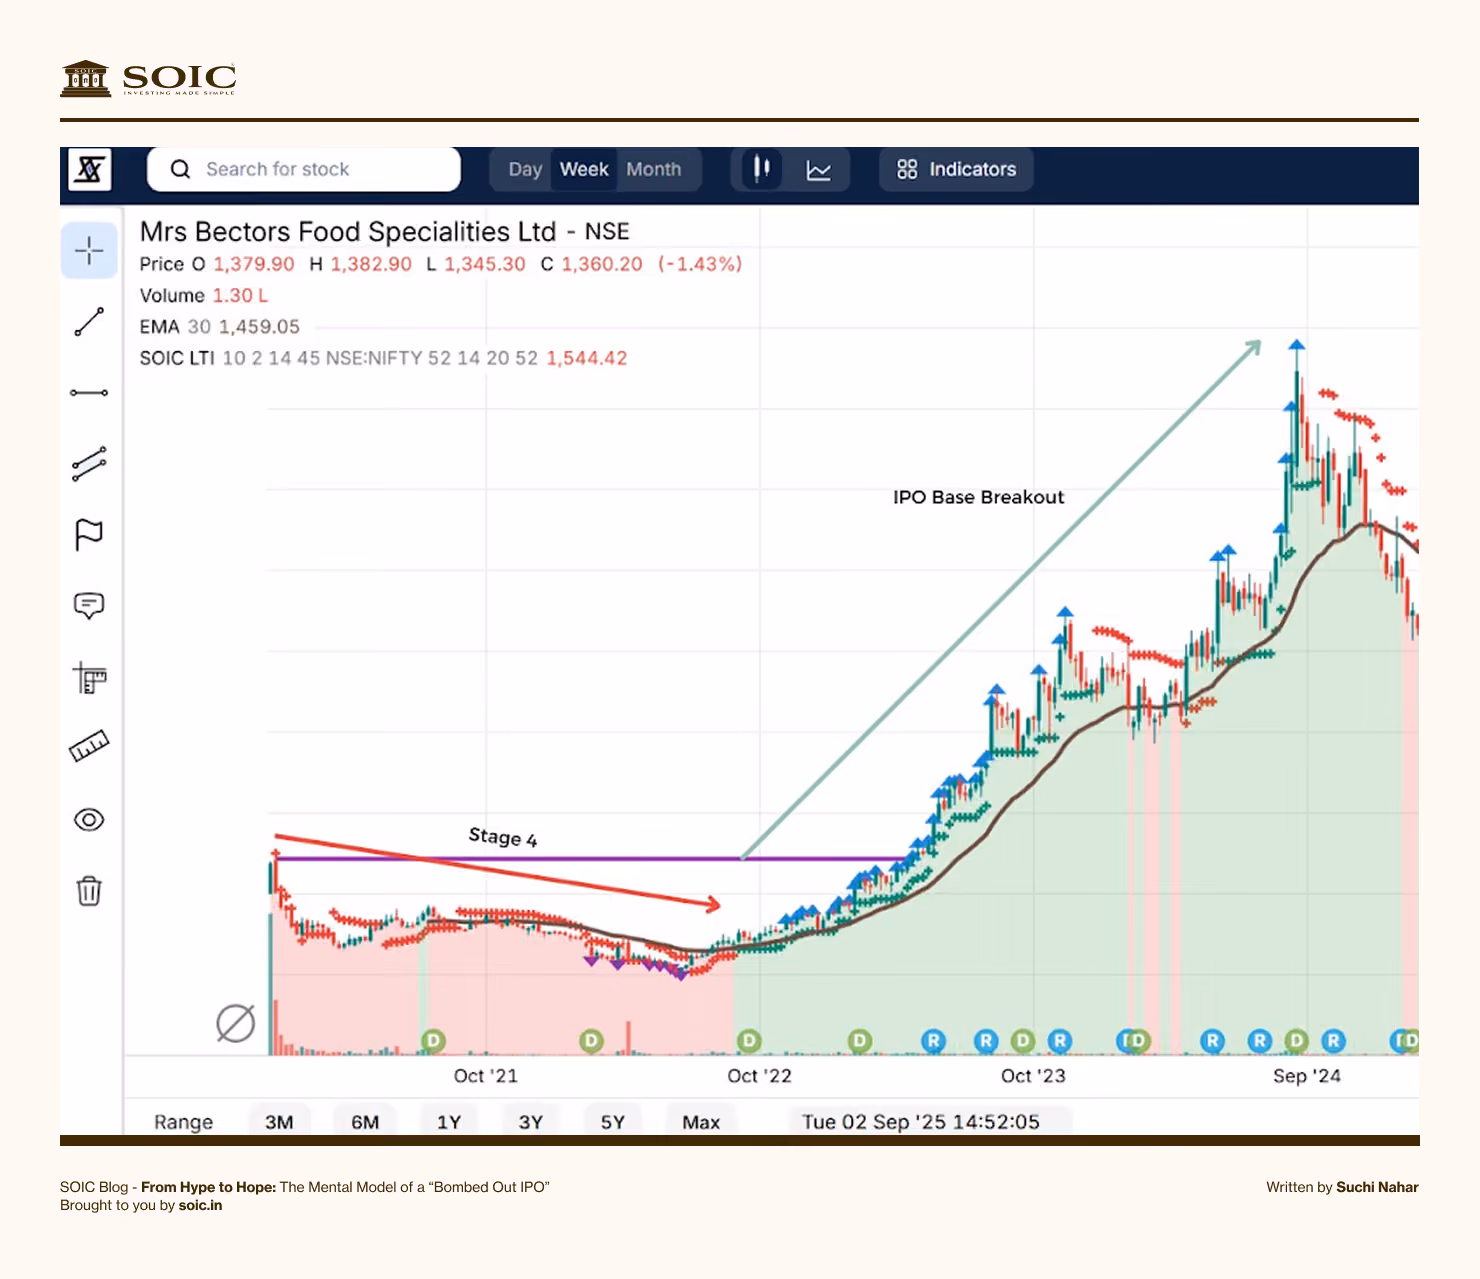Select the trend line drawing tool
The height and width of the screenshot is (1279, 1480).
pos(89,322)
